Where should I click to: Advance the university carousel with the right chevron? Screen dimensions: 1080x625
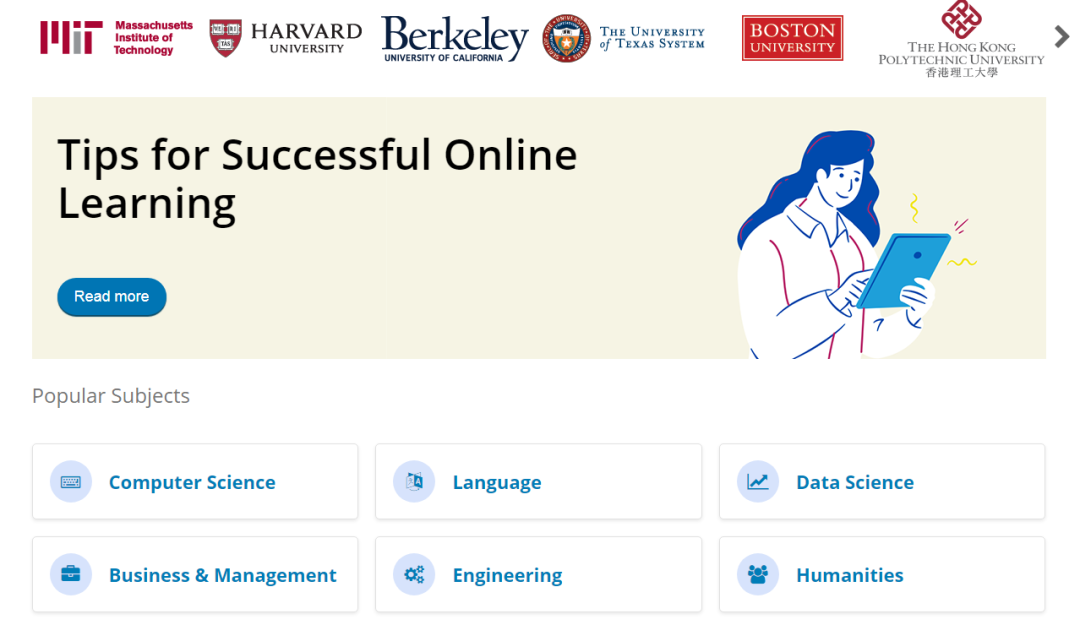pos(1061,37)
